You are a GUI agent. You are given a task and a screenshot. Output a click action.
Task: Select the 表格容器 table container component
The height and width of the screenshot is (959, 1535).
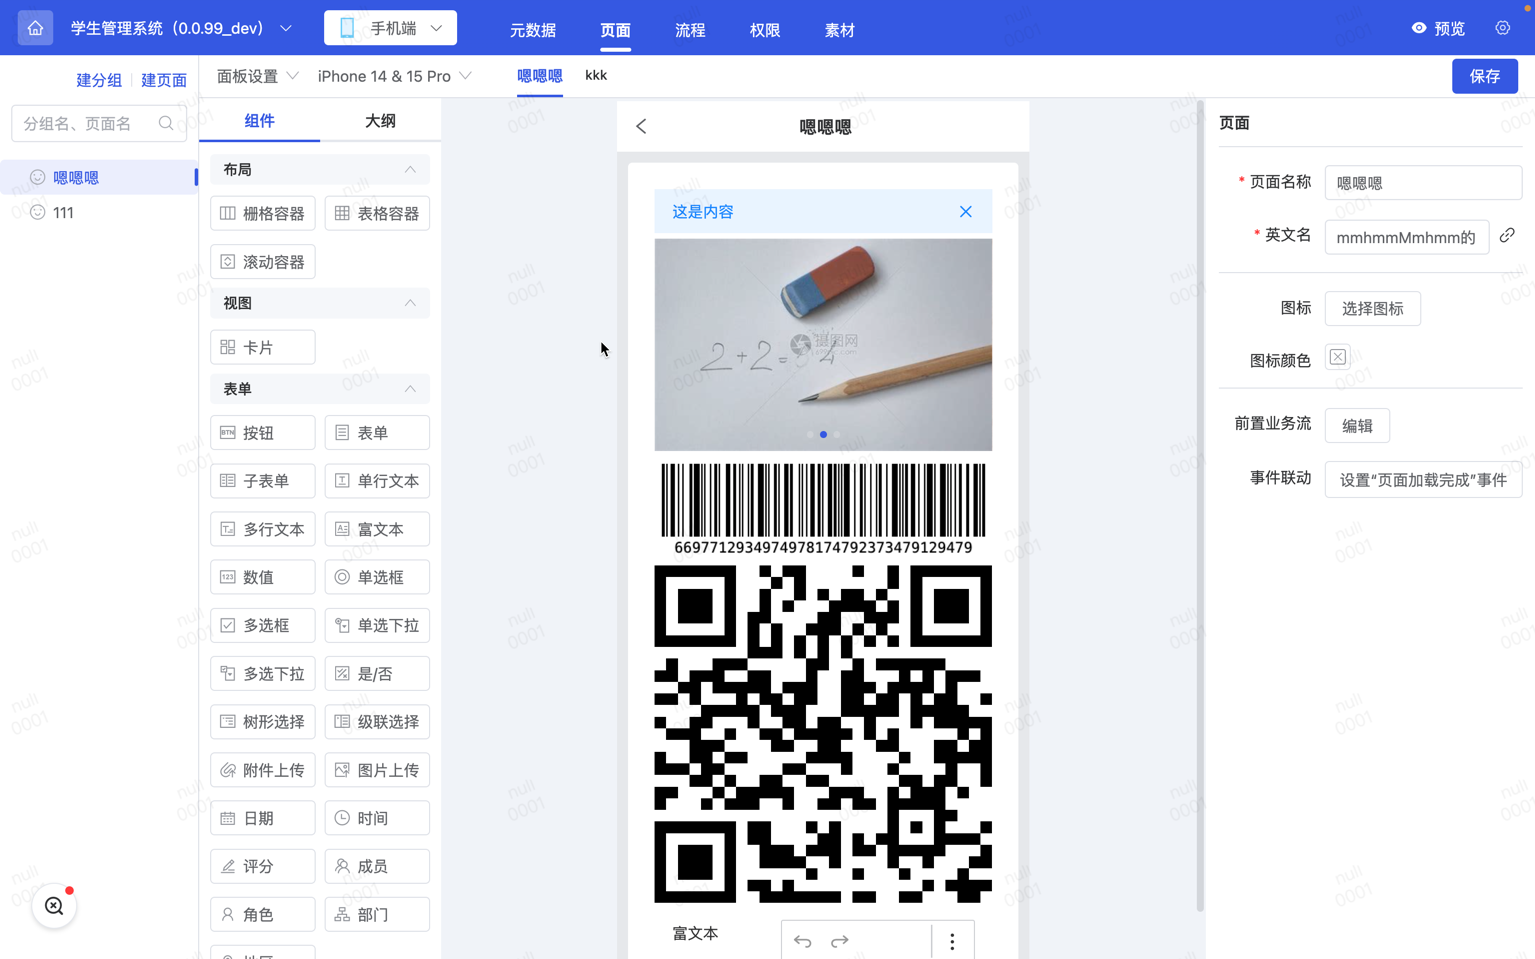click(377, 213)
